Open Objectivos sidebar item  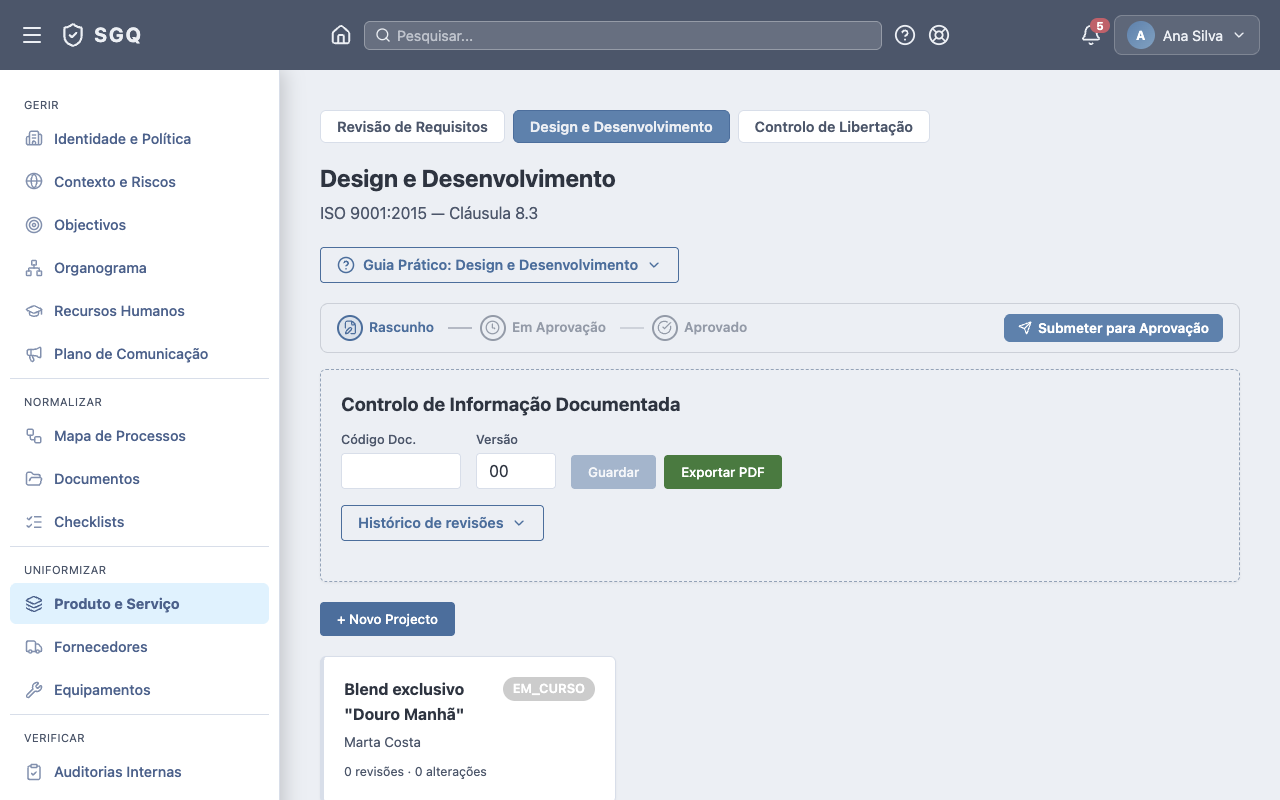click(x=139, y=225)
